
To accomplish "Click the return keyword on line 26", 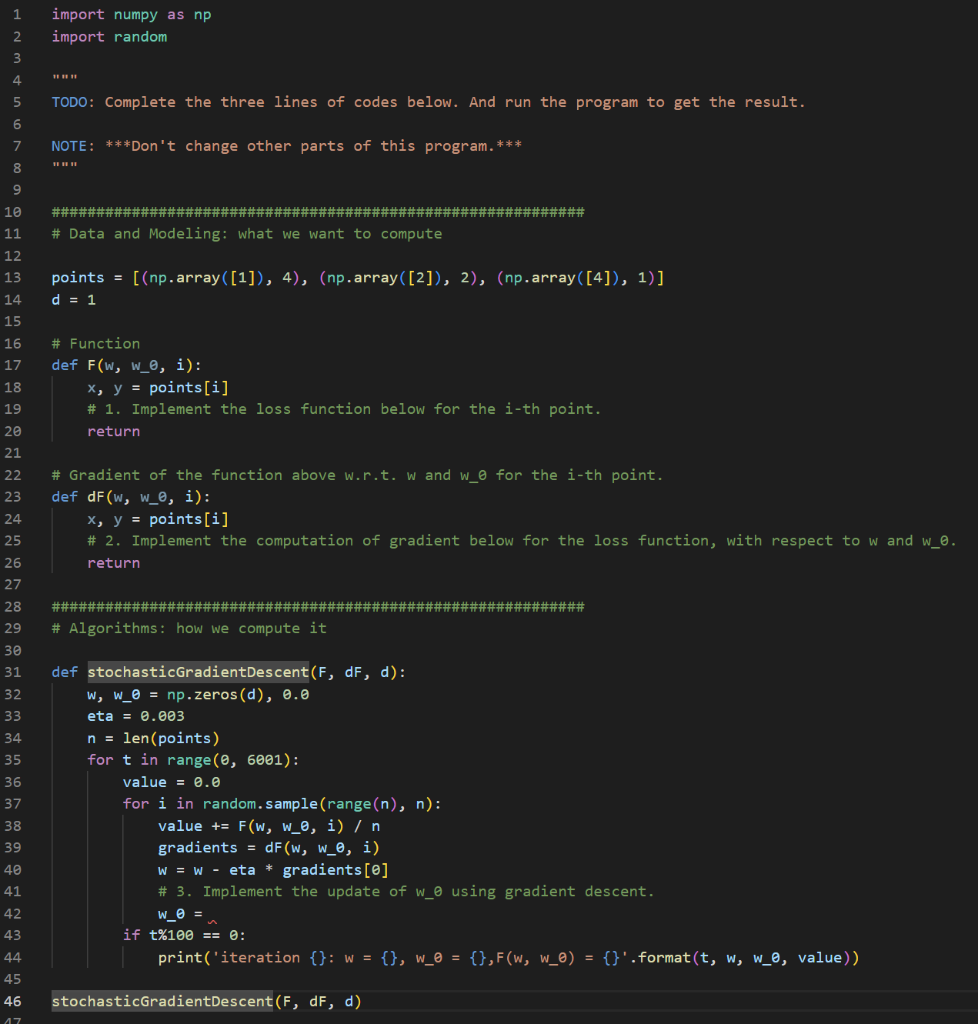I will (113, 562).
